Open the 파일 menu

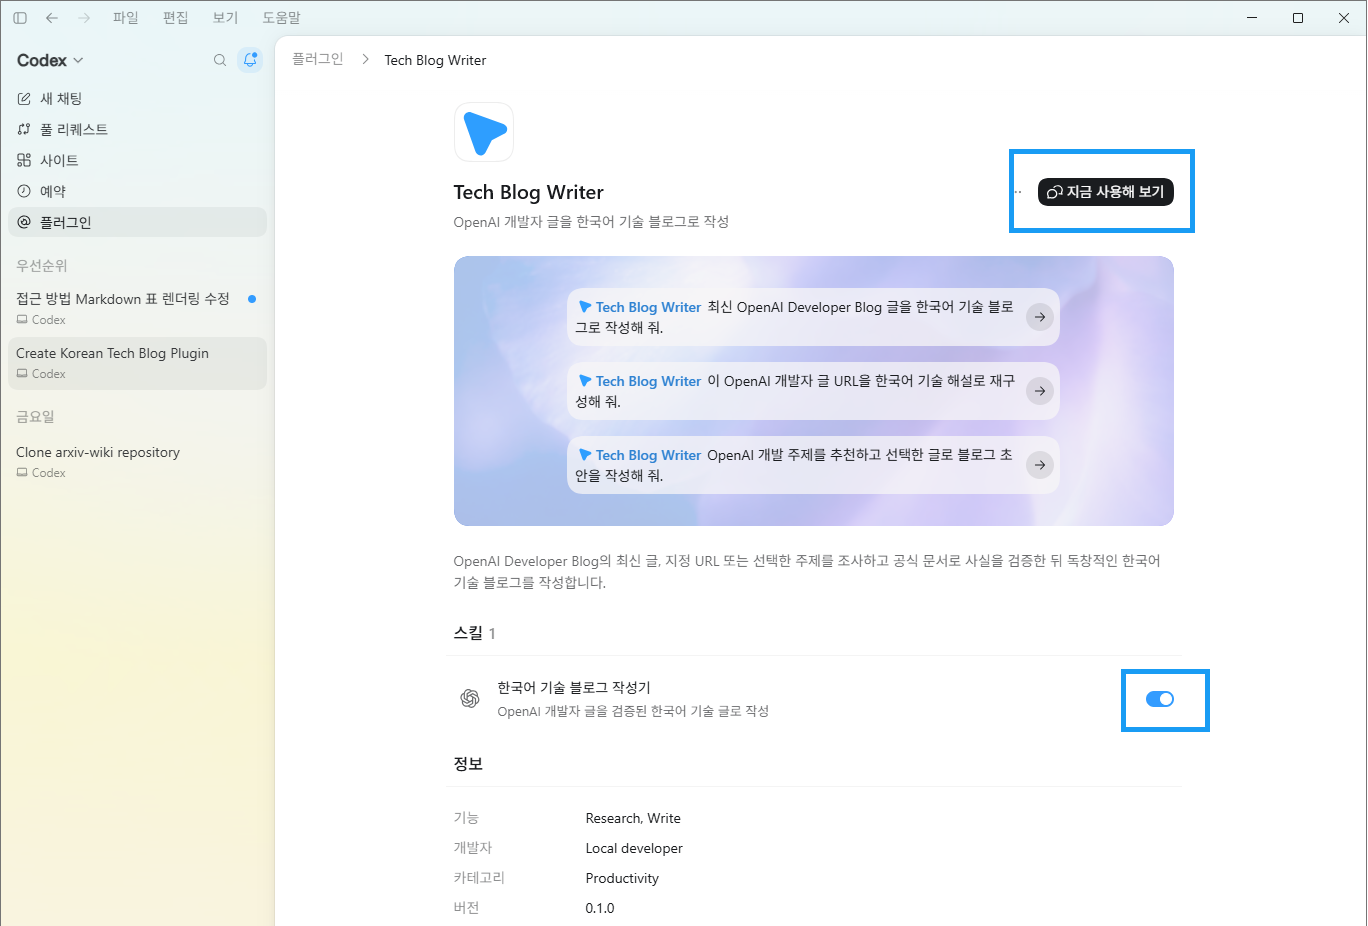126,18
